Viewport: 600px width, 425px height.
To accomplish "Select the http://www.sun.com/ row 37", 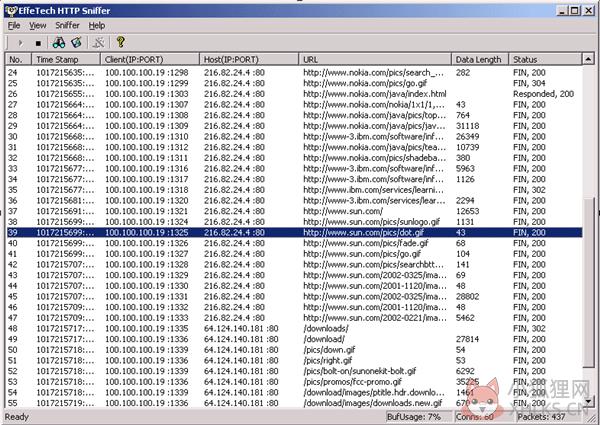I will [x=295, y=212].
